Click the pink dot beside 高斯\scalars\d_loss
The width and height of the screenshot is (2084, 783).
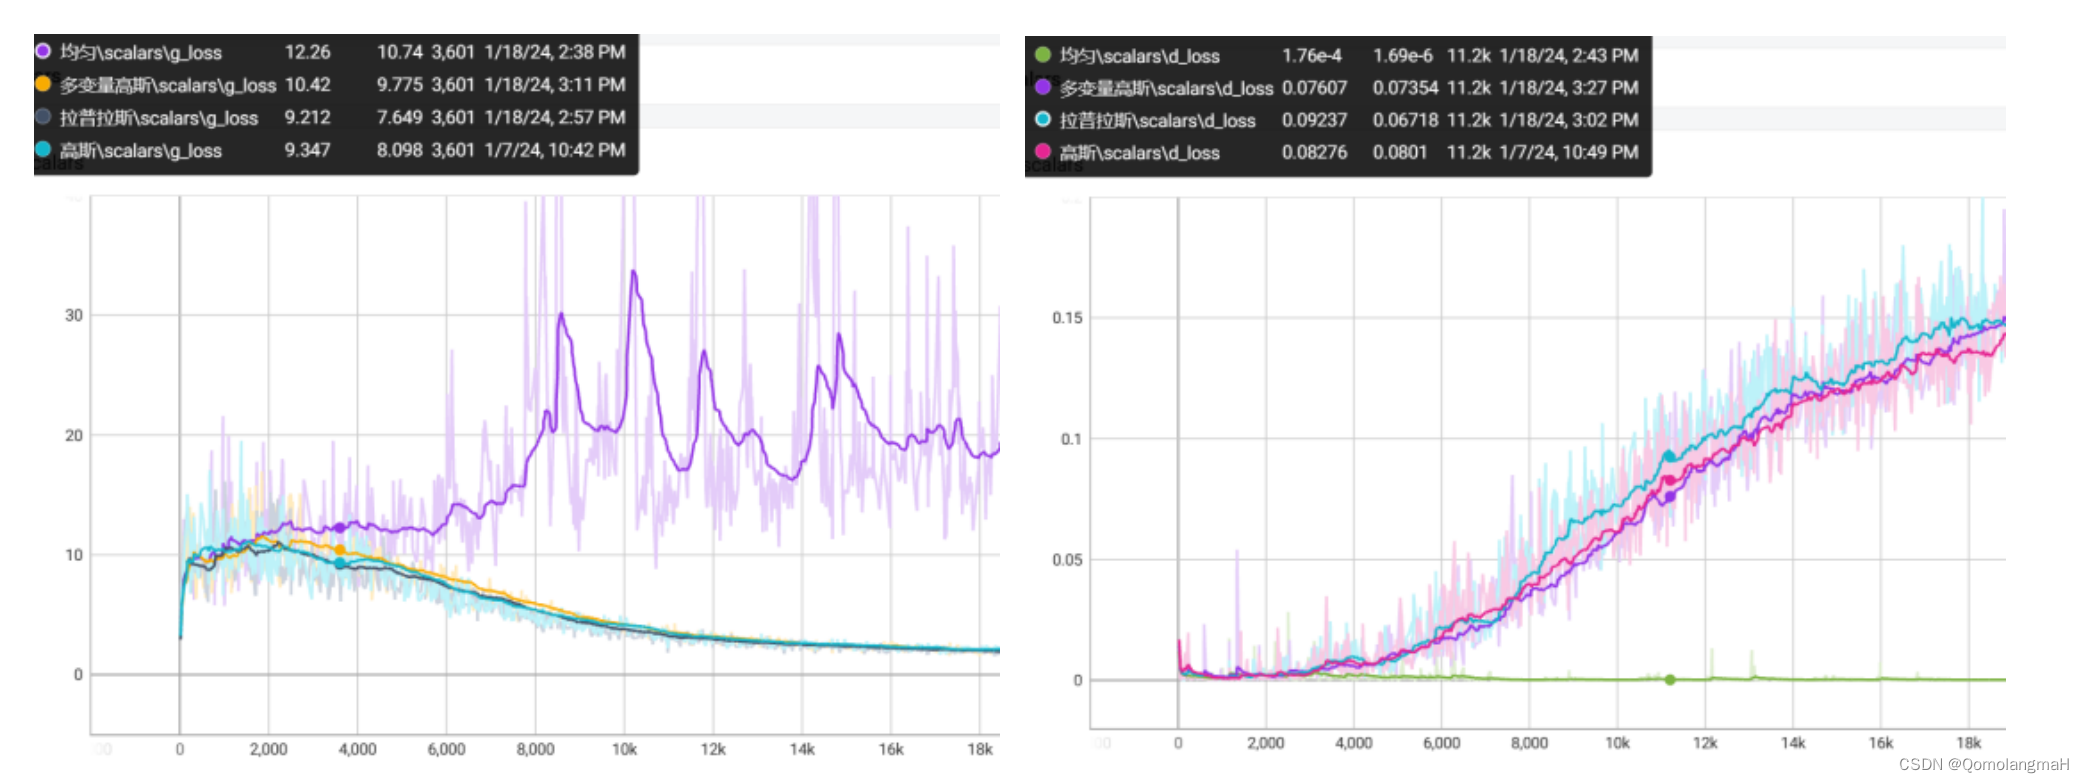point(1043,151)
